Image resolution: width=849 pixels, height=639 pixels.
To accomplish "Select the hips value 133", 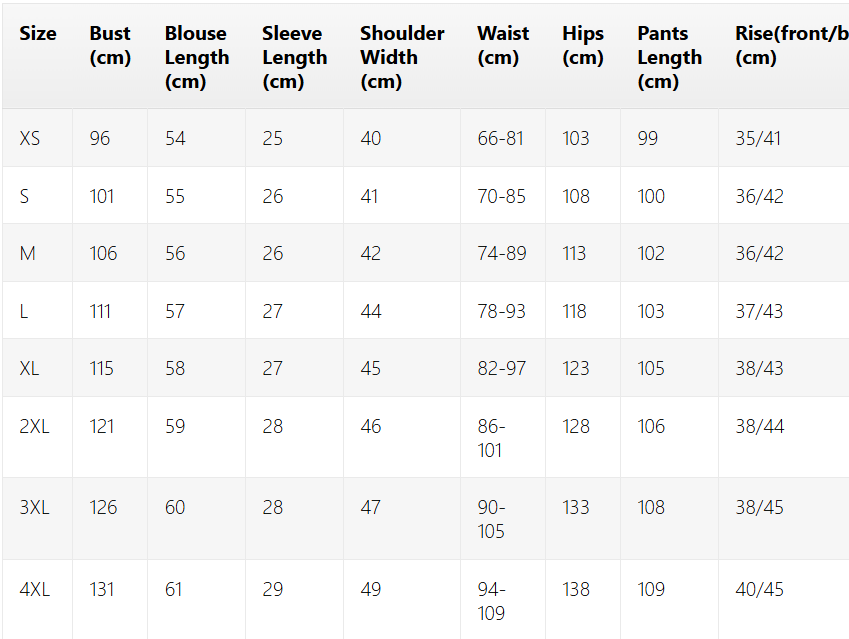I will (x=576, y=507).
